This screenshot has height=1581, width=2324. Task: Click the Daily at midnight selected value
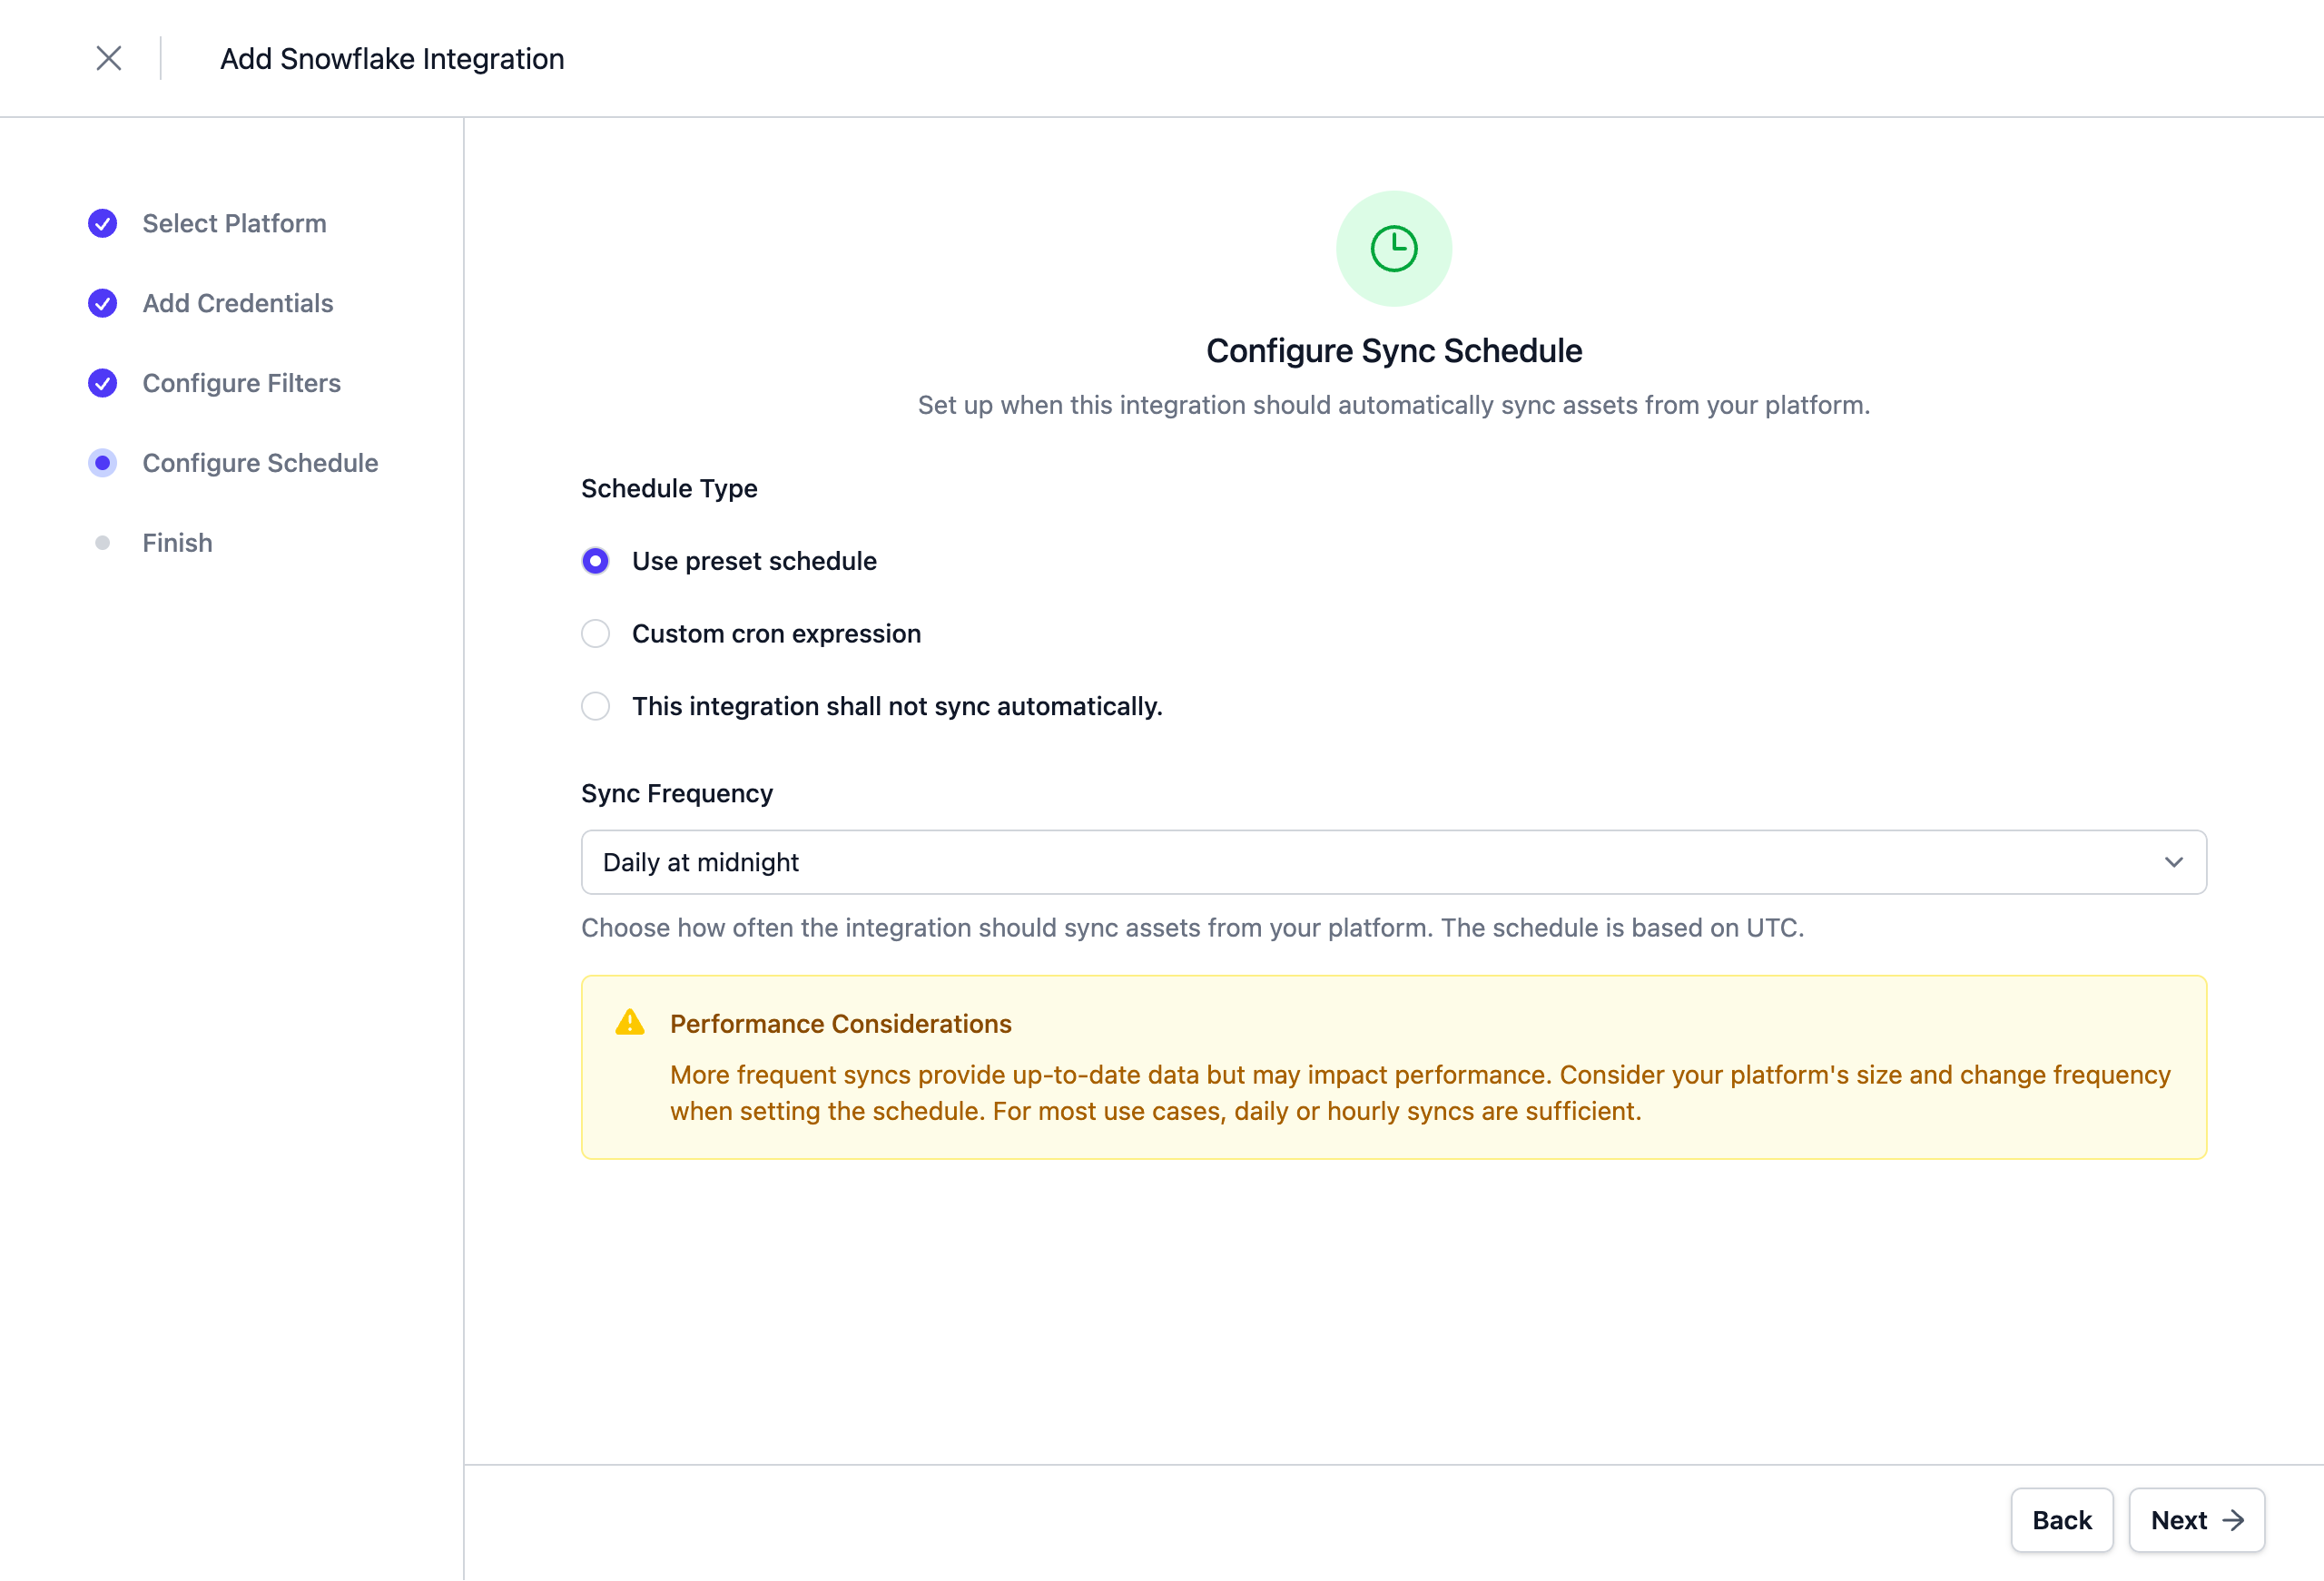[x=700, y=862]
